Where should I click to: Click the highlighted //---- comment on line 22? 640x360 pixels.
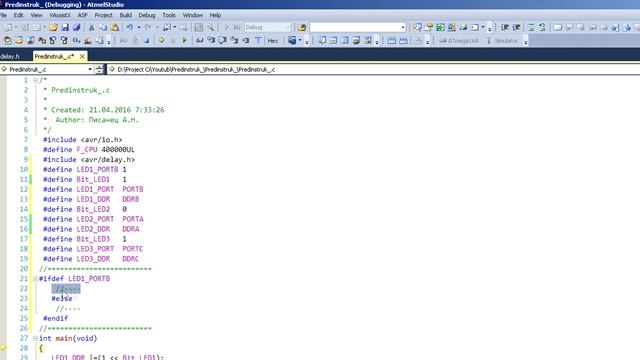[66, 289]
